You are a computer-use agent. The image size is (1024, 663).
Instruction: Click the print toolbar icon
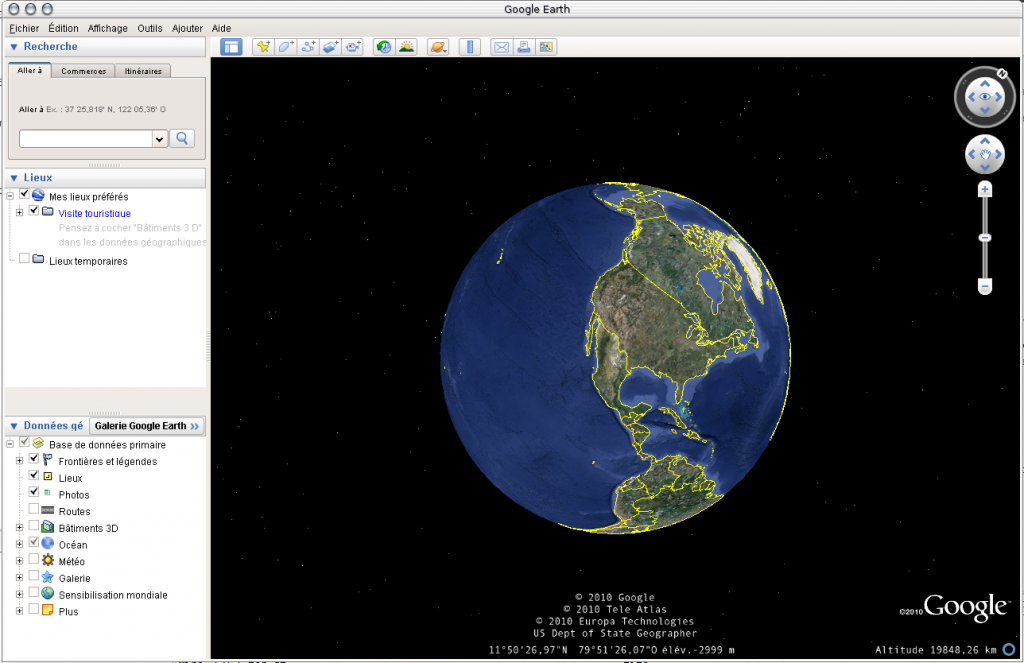tap(524, 47)
